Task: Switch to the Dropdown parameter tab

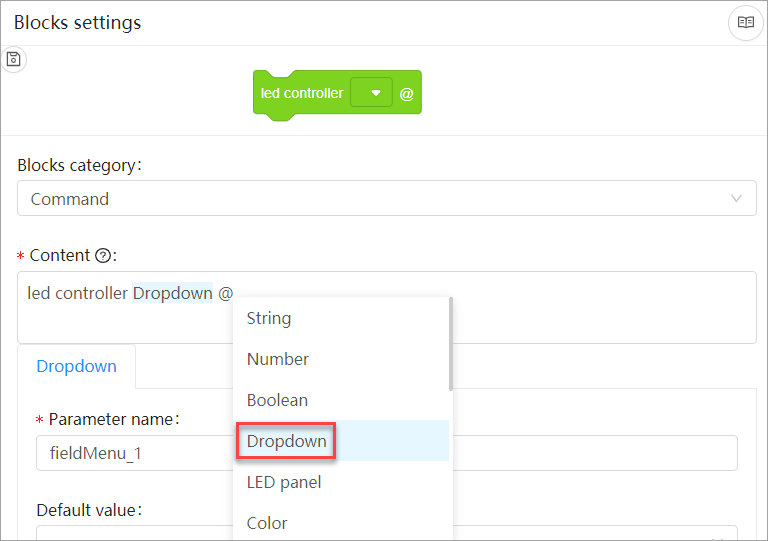Action: pyautogui.click(x=76, y=366)
